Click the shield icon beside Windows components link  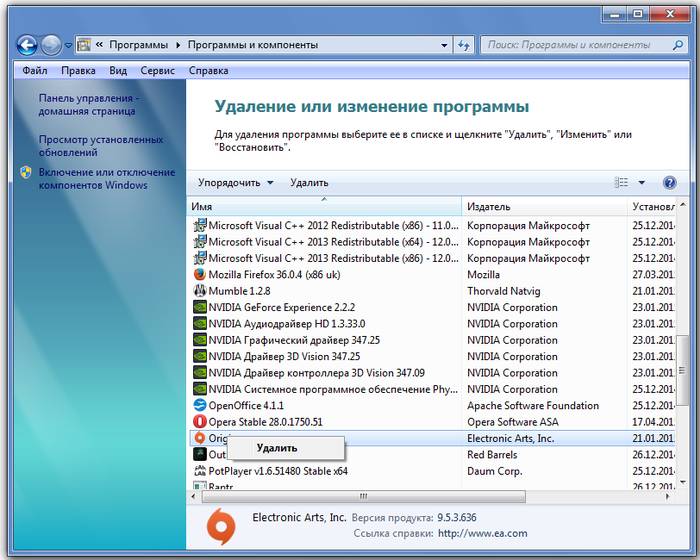26,172
